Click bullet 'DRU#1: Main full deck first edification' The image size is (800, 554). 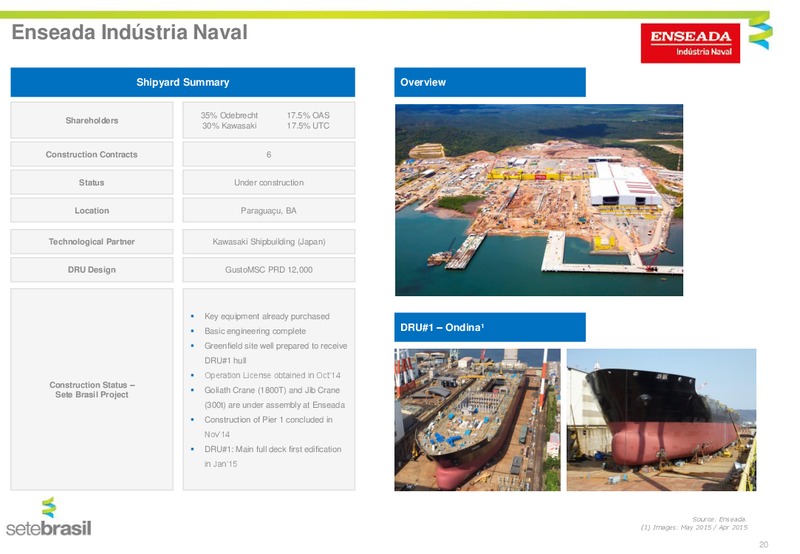tap(273, 449)
